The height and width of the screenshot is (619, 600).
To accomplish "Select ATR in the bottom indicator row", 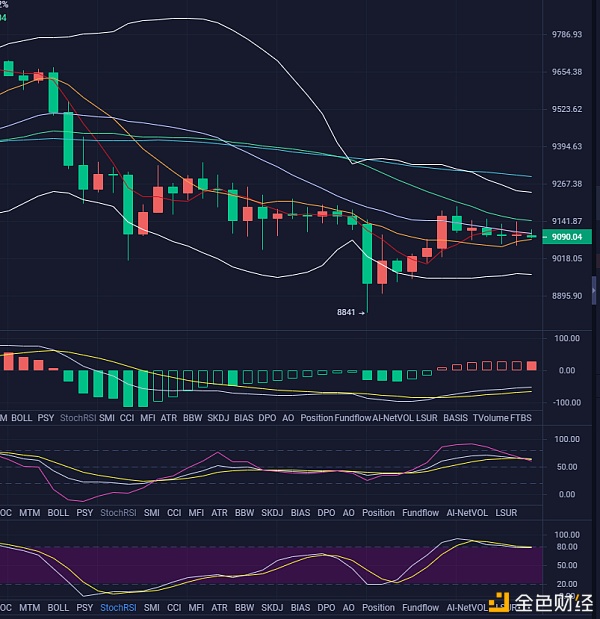I will point(219,608).
